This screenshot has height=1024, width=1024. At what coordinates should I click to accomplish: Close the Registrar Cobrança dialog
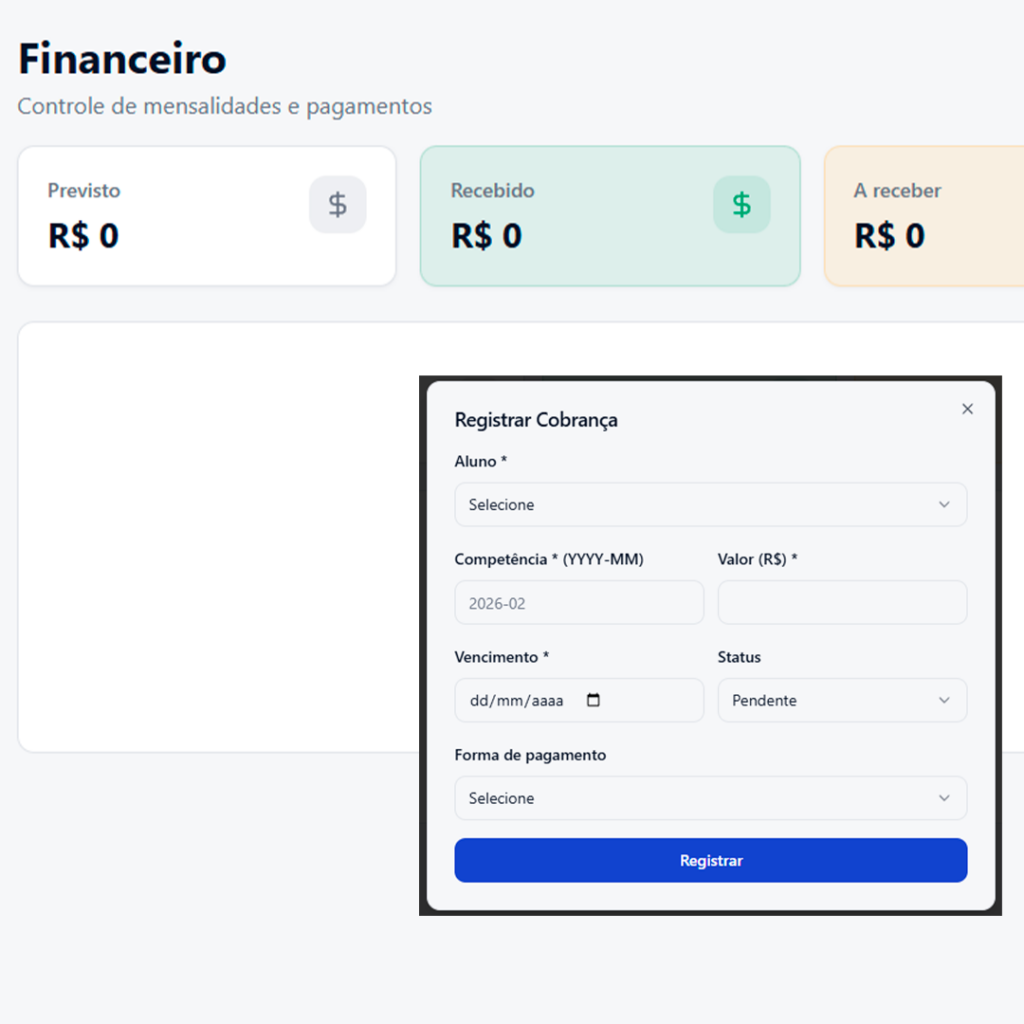pyautogui.click(x=967, y=409)
